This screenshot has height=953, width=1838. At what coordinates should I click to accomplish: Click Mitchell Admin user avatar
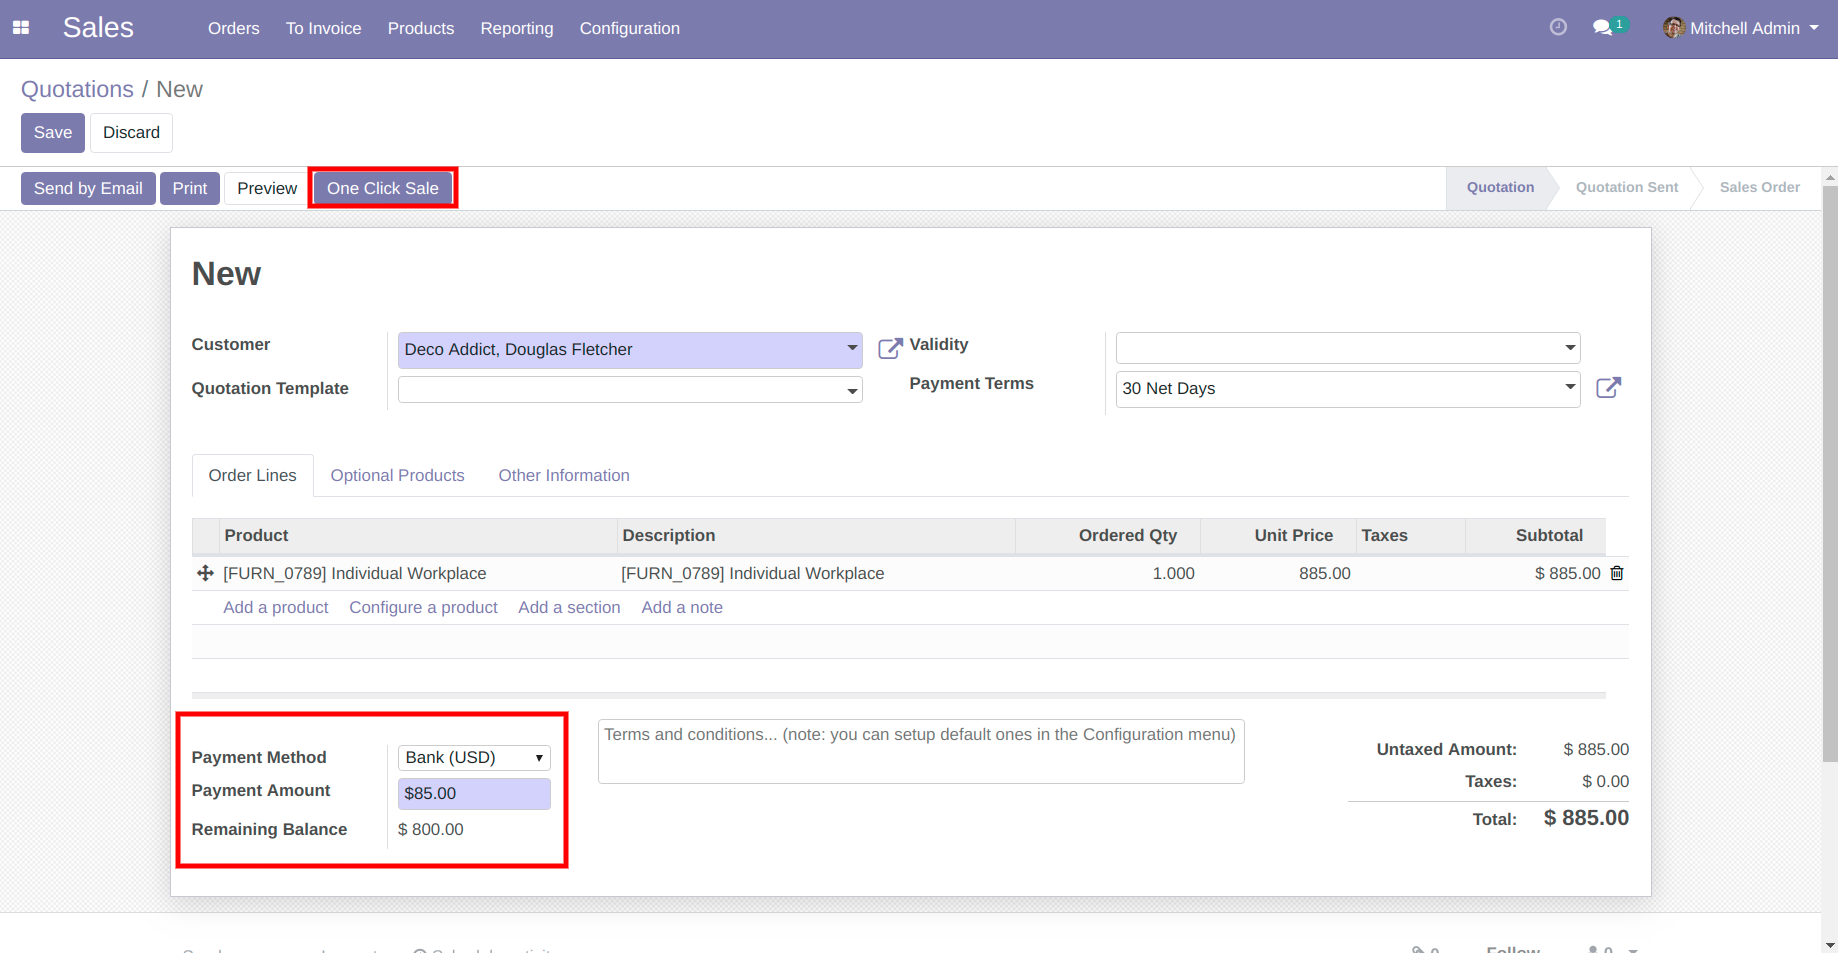click(1673, 28)
